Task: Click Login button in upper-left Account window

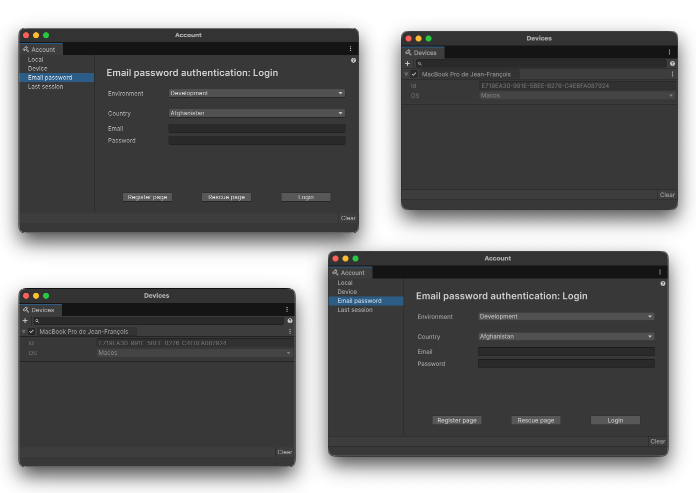Action: [306, 197]
